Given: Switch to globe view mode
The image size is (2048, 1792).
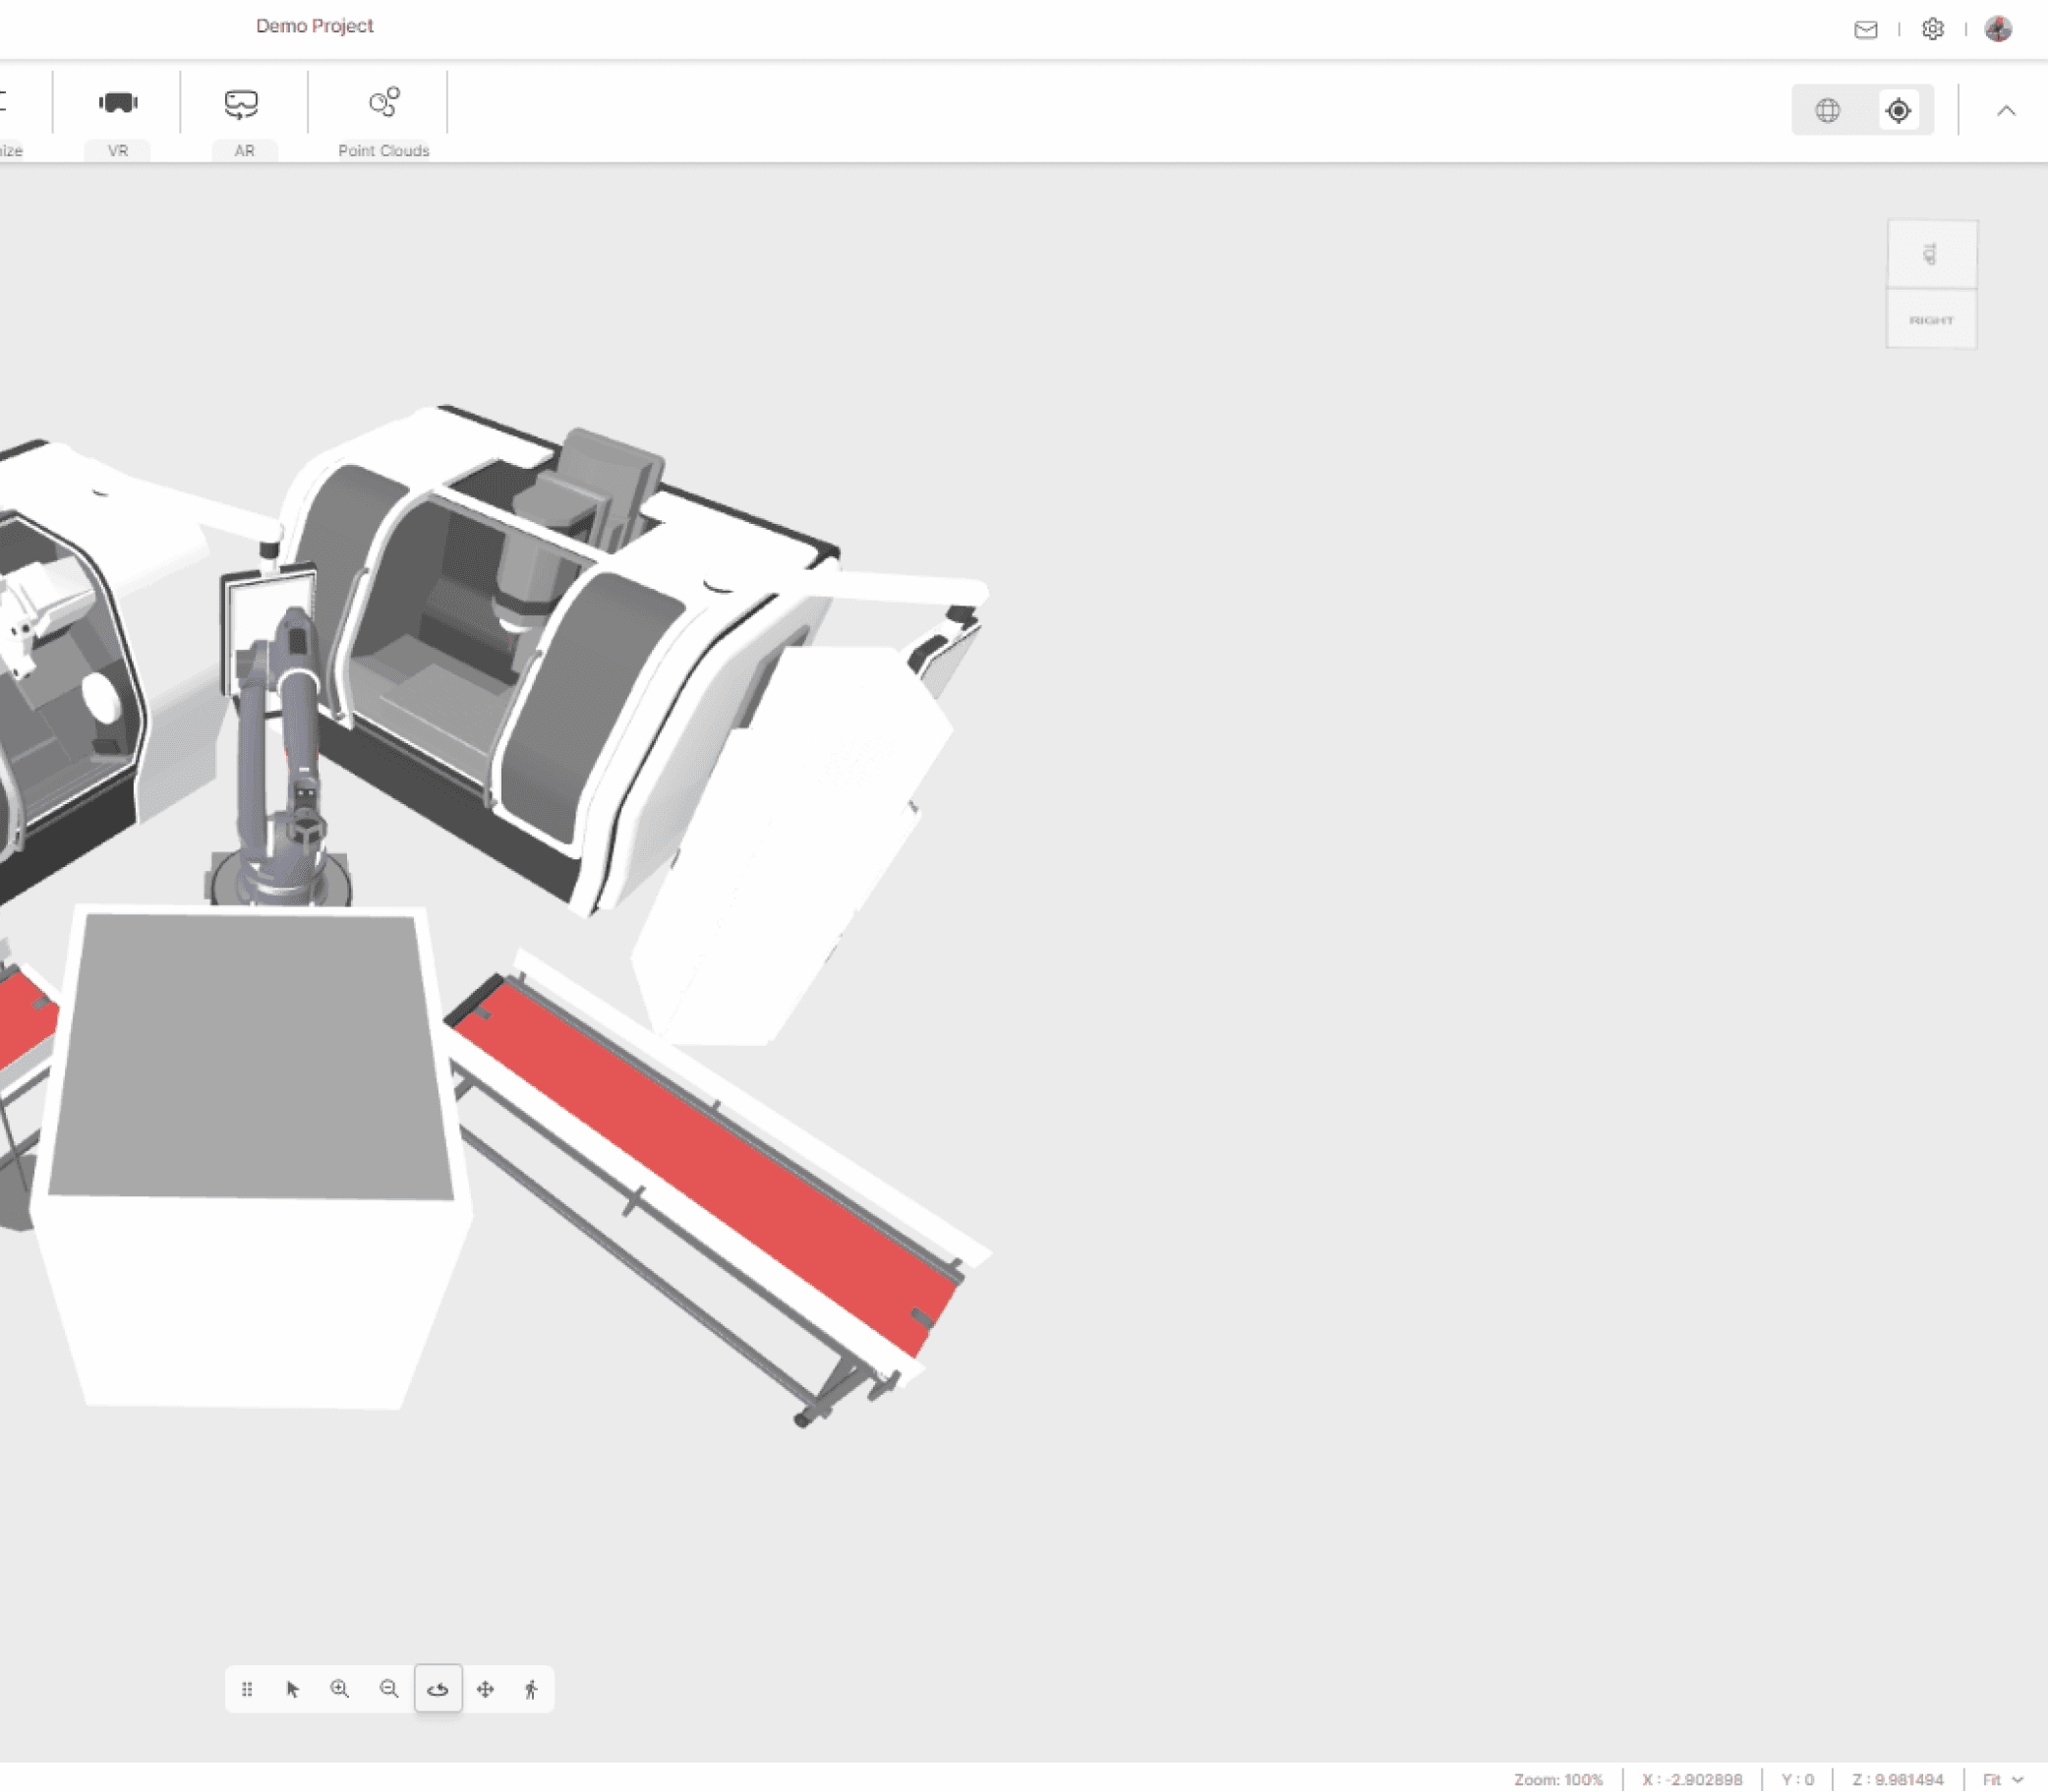Looking at the screenshot, I should (x=1827, y=110).
